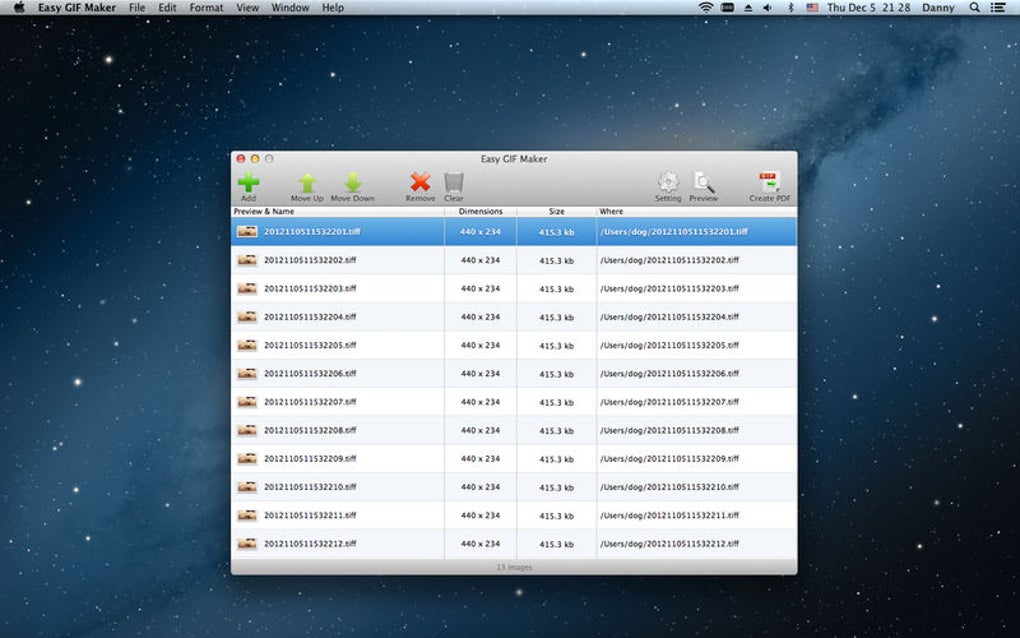This screenshot has width=1020, height=638.
Task: Click the Clear trash icon
Action: click(453, 183)
